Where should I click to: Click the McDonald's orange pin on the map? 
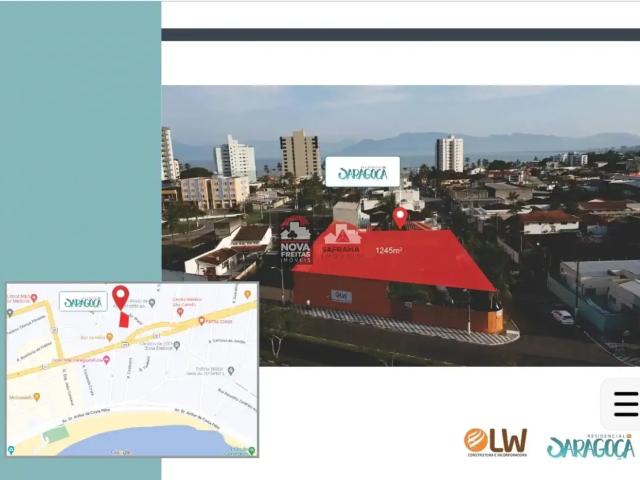tap(36, 397)
